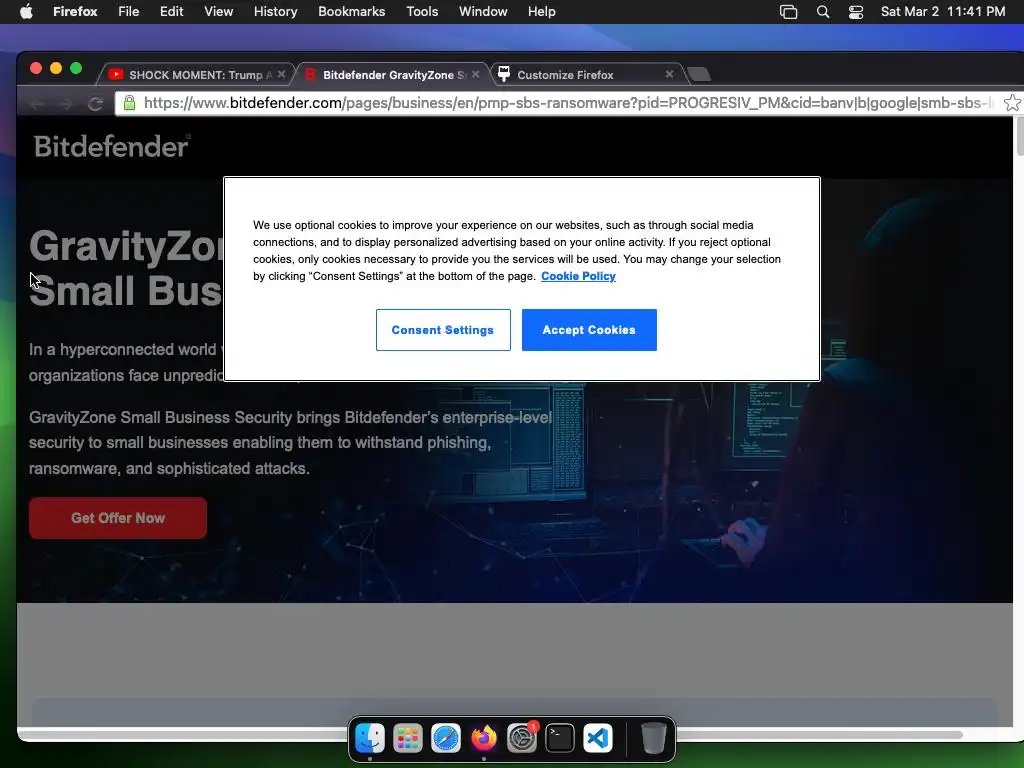Viewport: 1024px width, 768px height.
Task: Click the bitdefender.com URL in the address bar
Action: point(568,103)
